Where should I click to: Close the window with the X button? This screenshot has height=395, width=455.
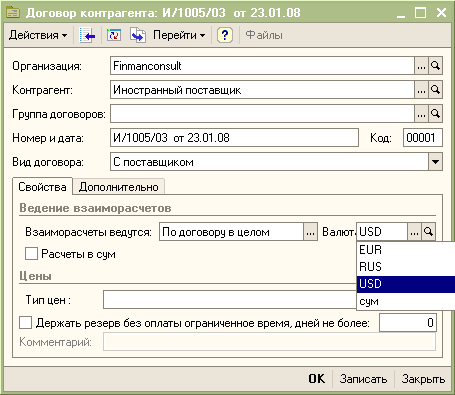[441, 13]
